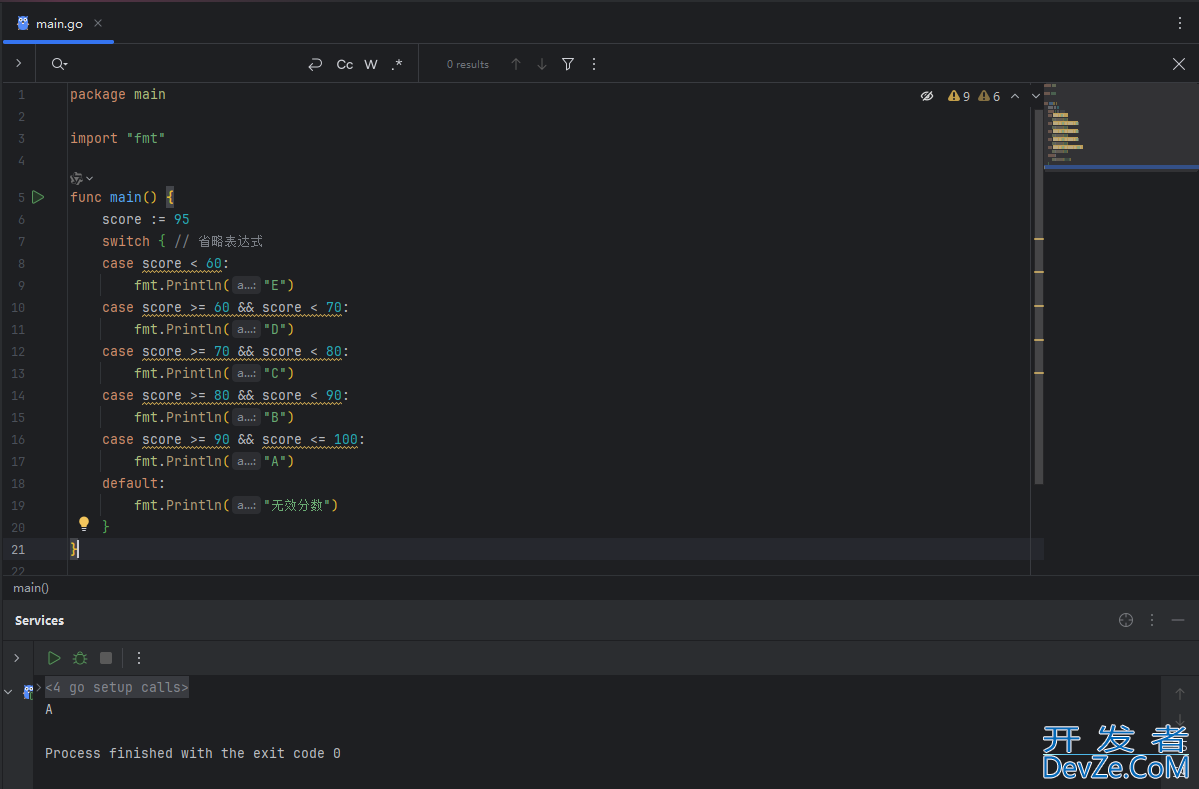
Task: Click the 'default:' keyword on line 18
Action: (x=134, y=483)
